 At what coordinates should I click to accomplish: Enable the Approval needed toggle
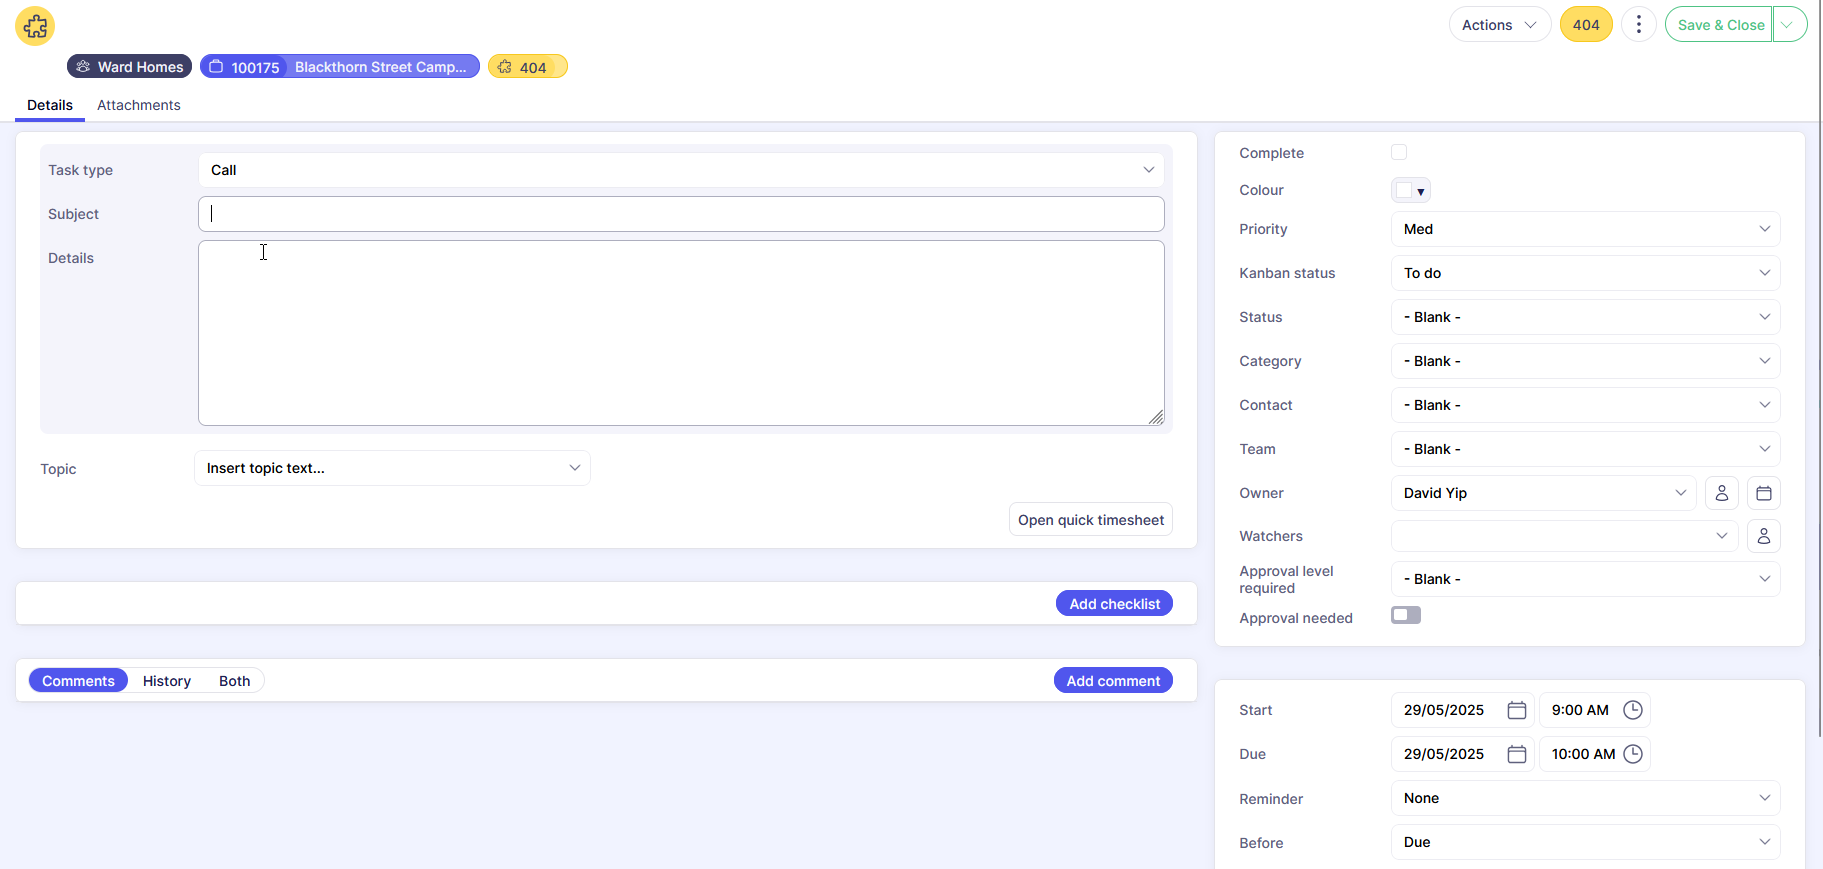1405,616
